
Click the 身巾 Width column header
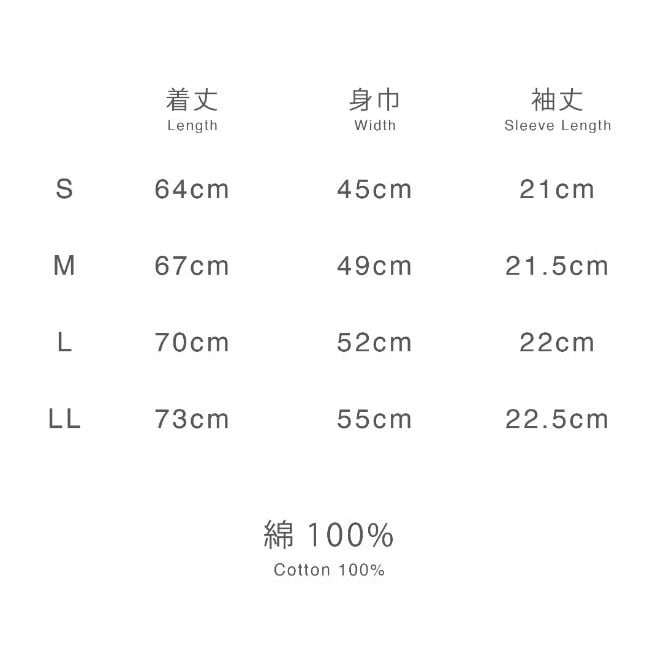[375, 109]
